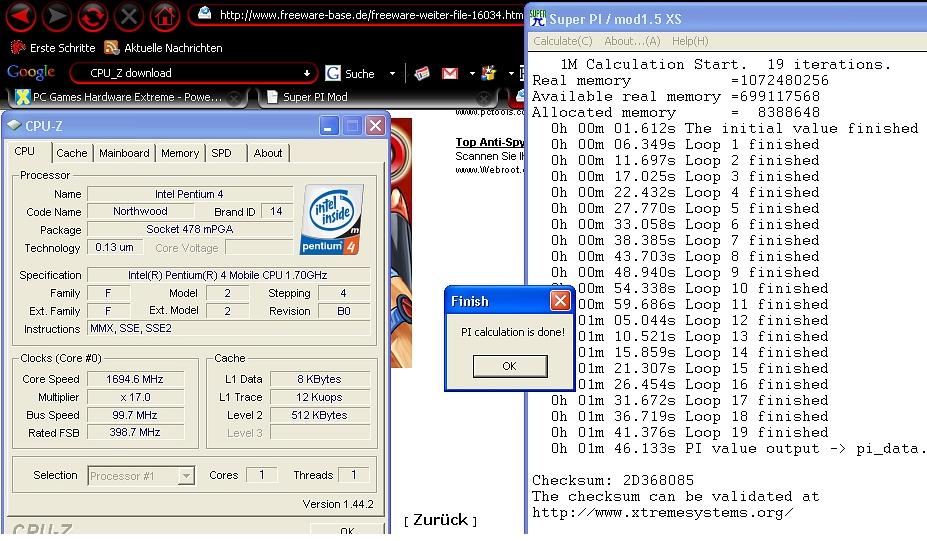927x541 pixels.
Task: Open the Suche options dropdown arrow
Action: [392, 73]
